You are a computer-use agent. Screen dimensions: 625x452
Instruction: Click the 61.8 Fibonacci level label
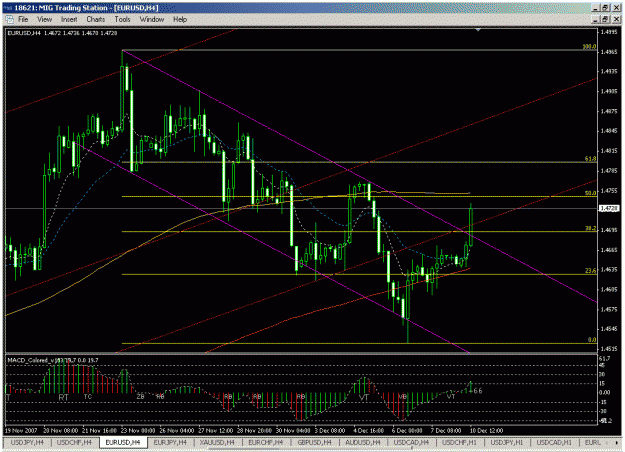[x=590, y=159]
